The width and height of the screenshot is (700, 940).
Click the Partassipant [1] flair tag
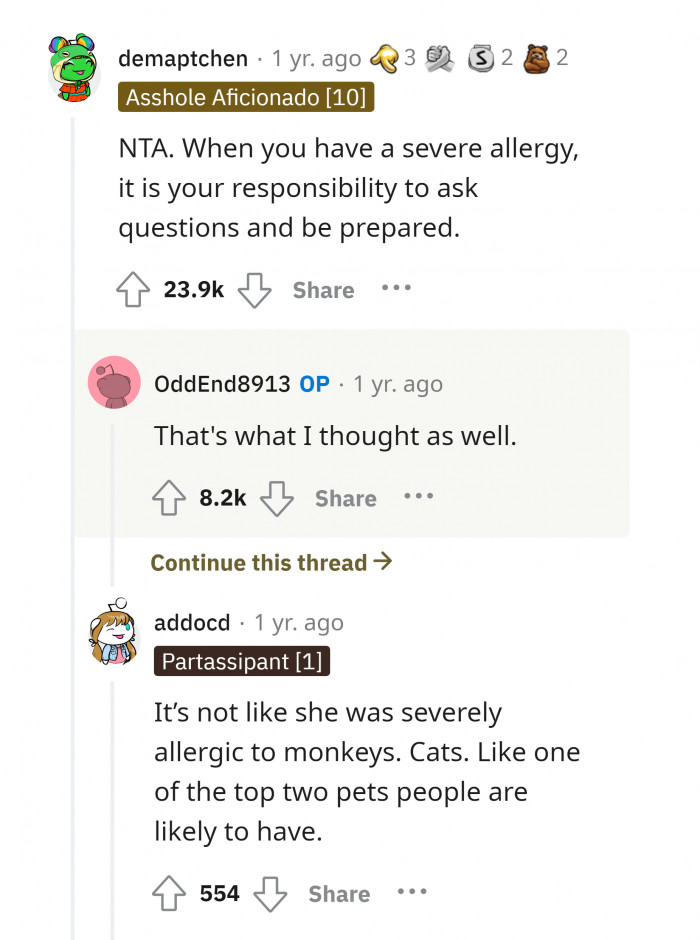click(x=241, y=661)
